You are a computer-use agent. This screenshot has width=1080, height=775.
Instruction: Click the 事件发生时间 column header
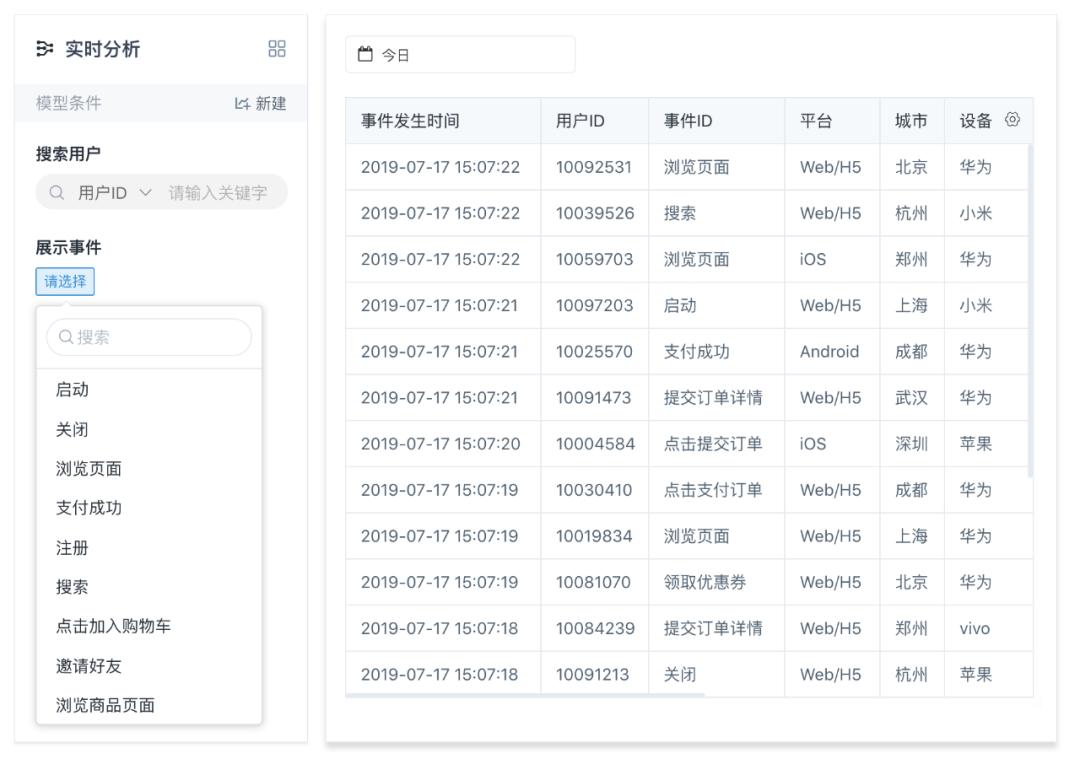click(x=410, y=121)
